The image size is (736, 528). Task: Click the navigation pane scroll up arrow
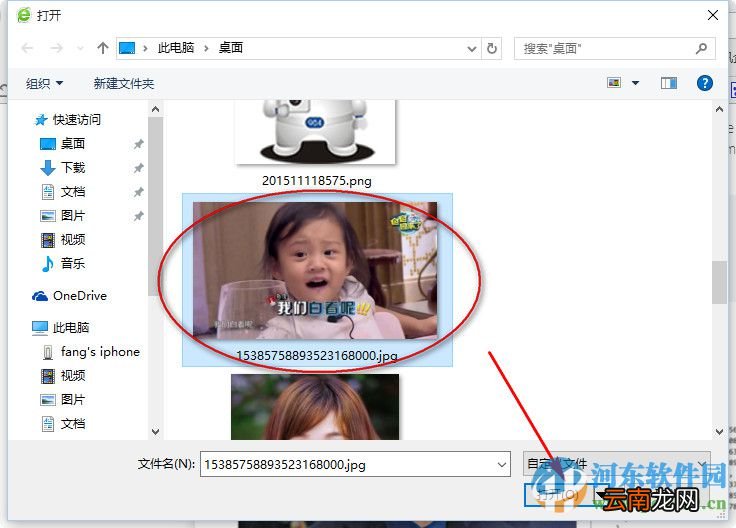pos(155,109)
